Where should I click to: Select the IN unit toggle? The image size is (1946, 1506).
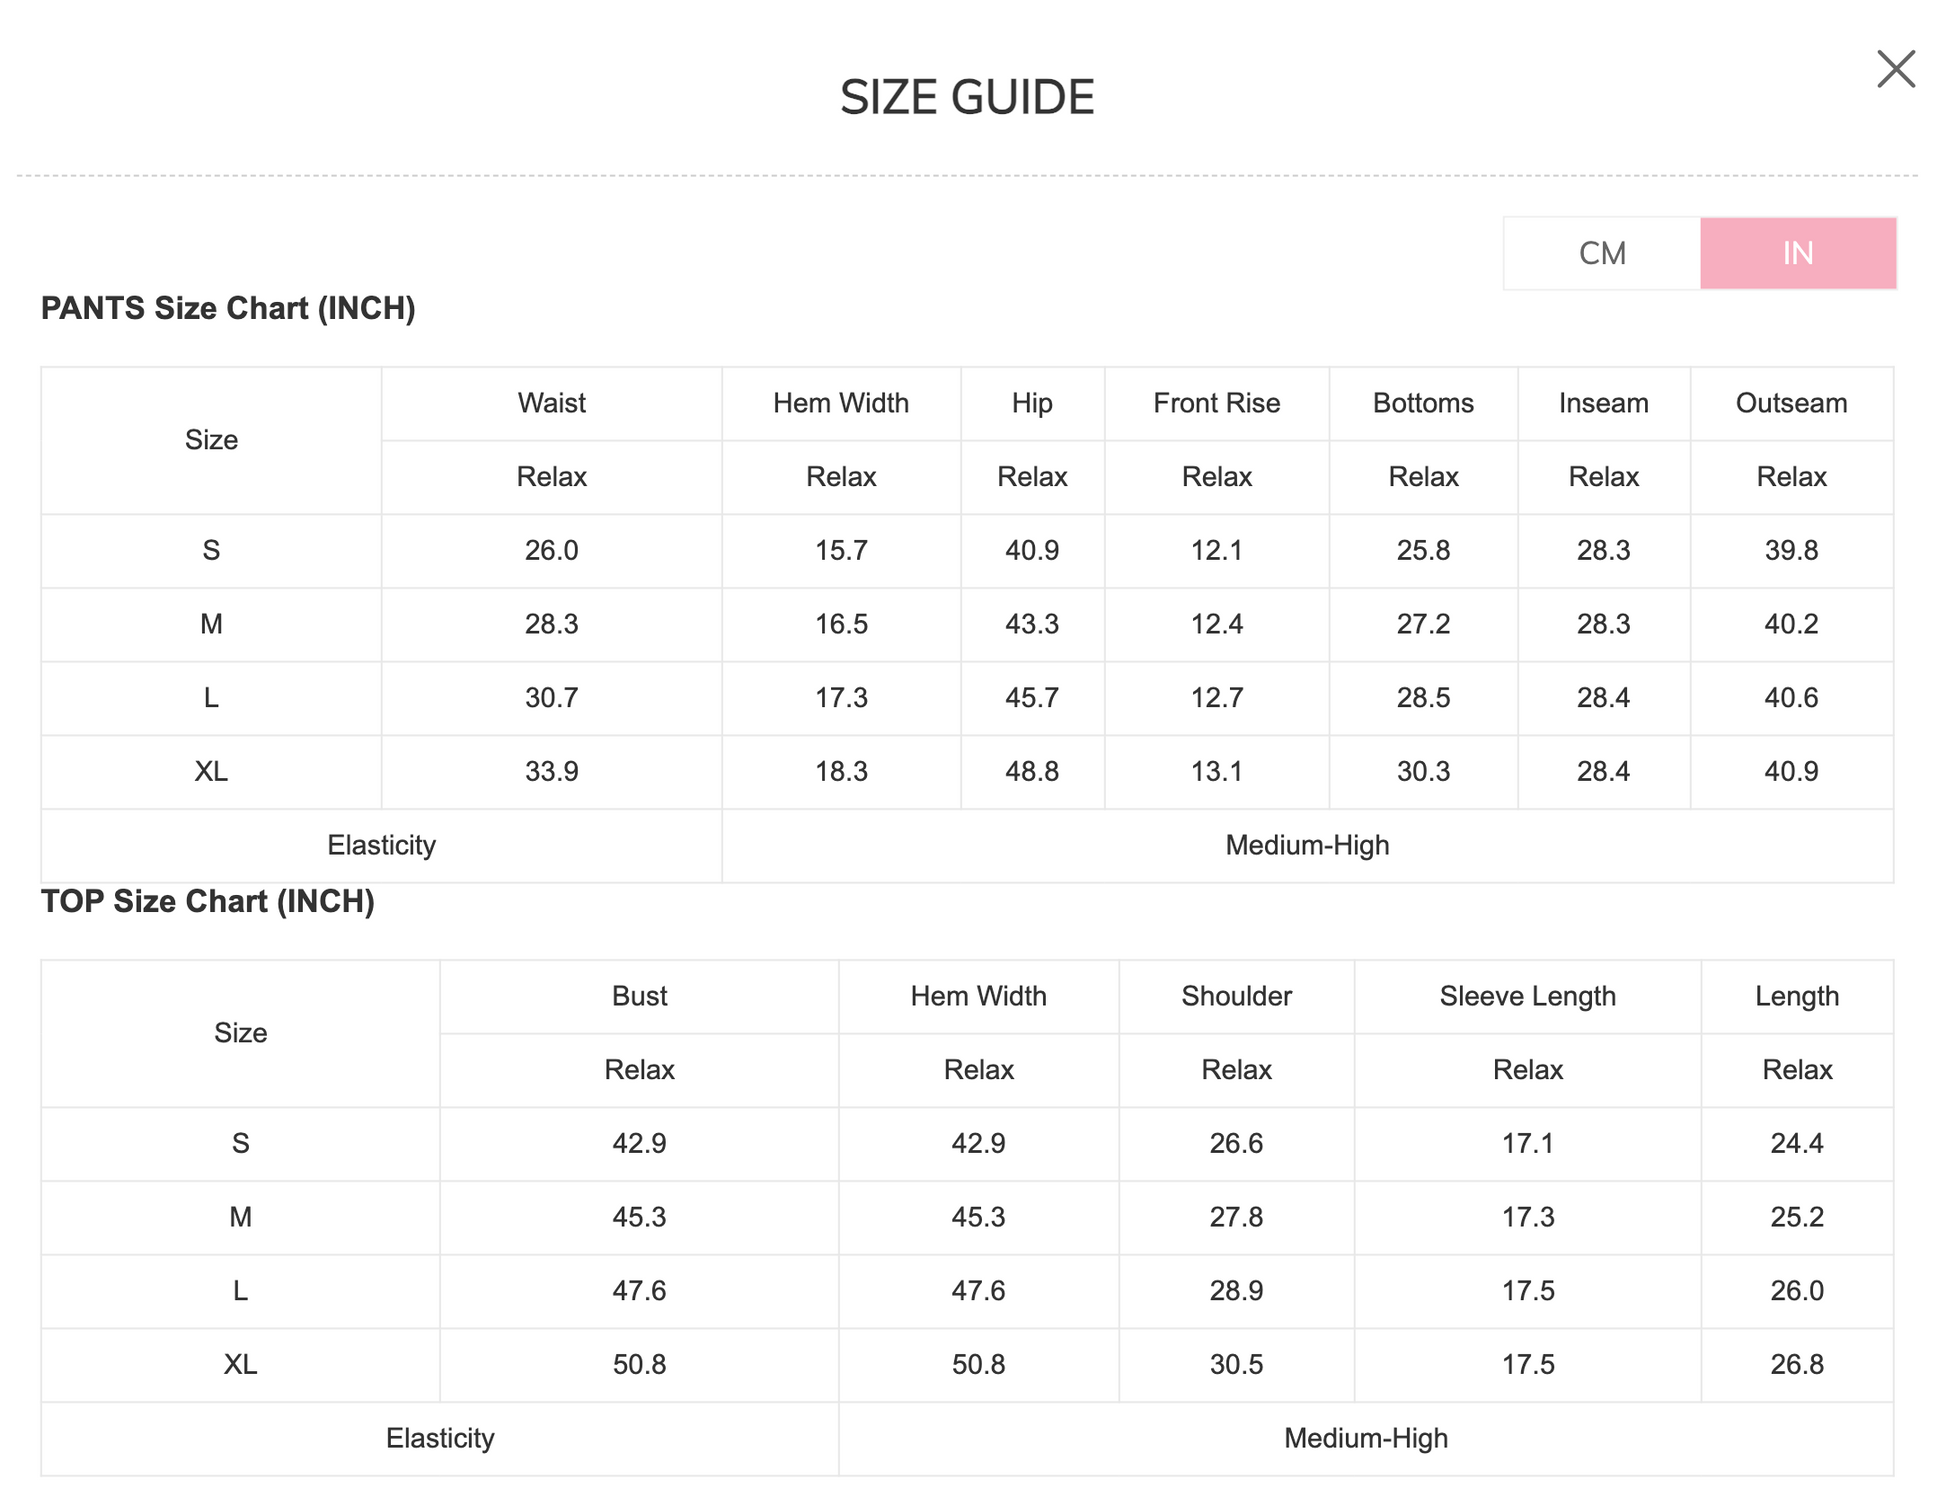pos(1797,254)
